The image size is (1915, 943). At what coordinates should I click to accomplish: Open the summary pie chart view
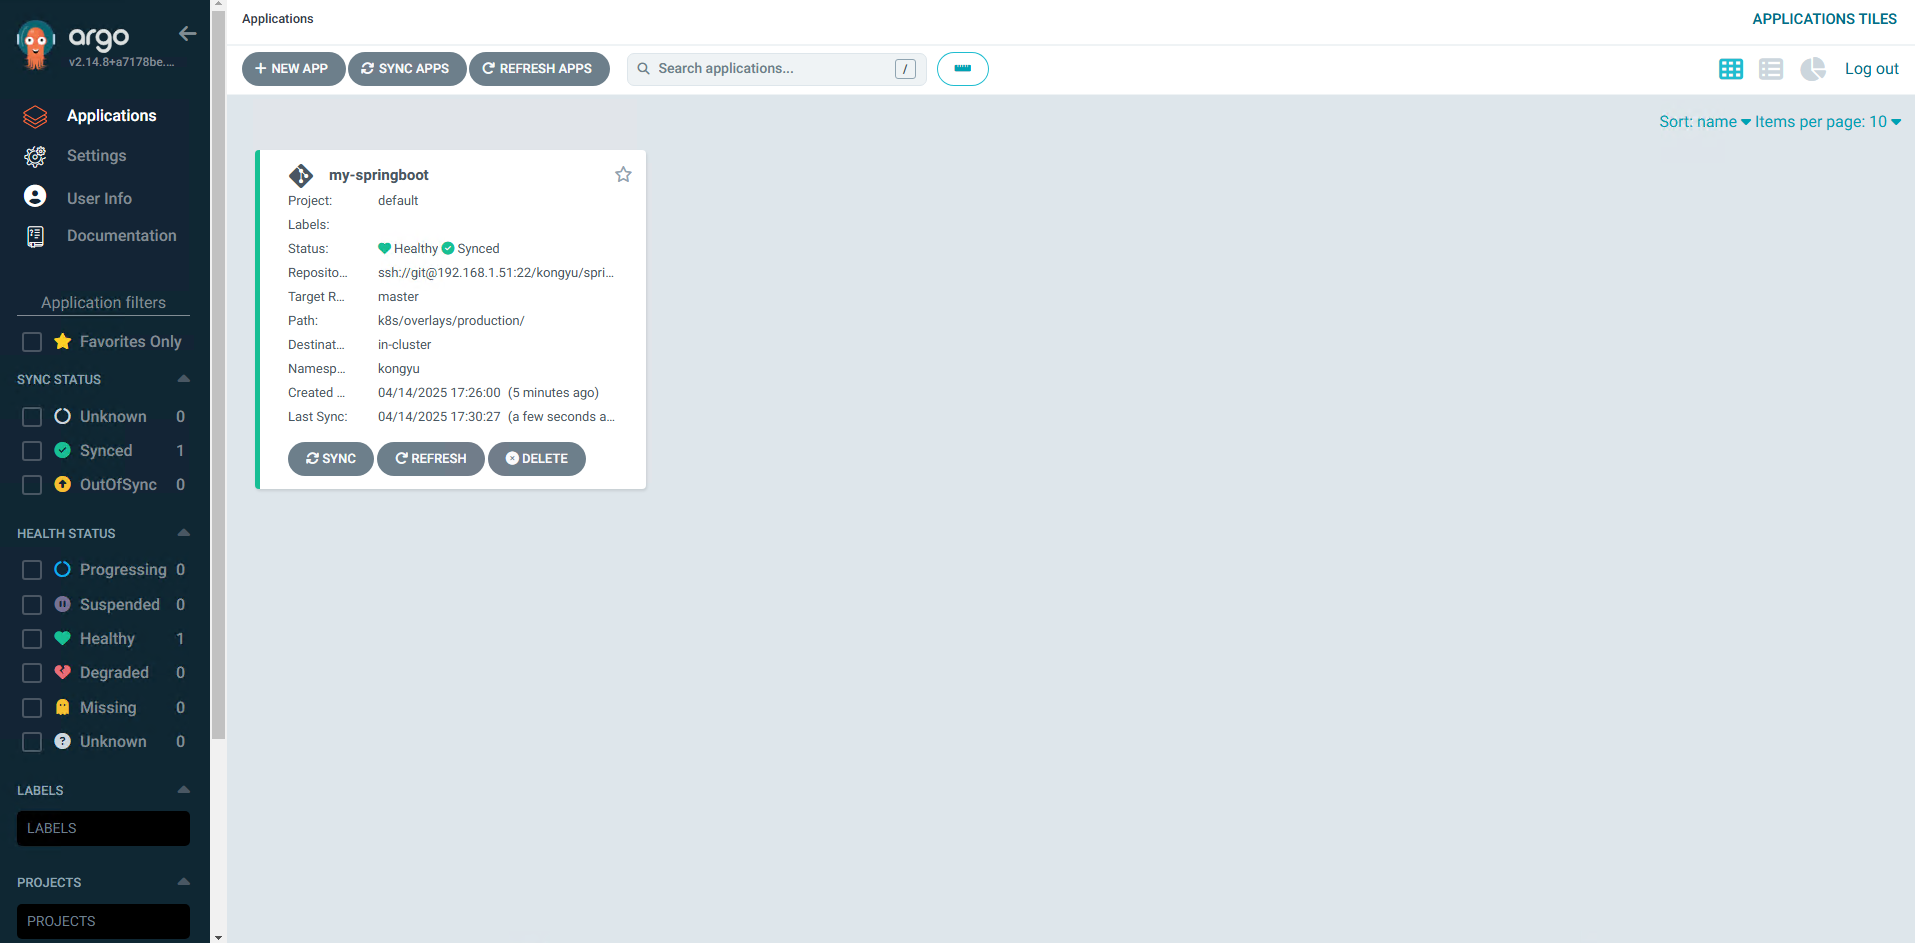(1812, 69)
